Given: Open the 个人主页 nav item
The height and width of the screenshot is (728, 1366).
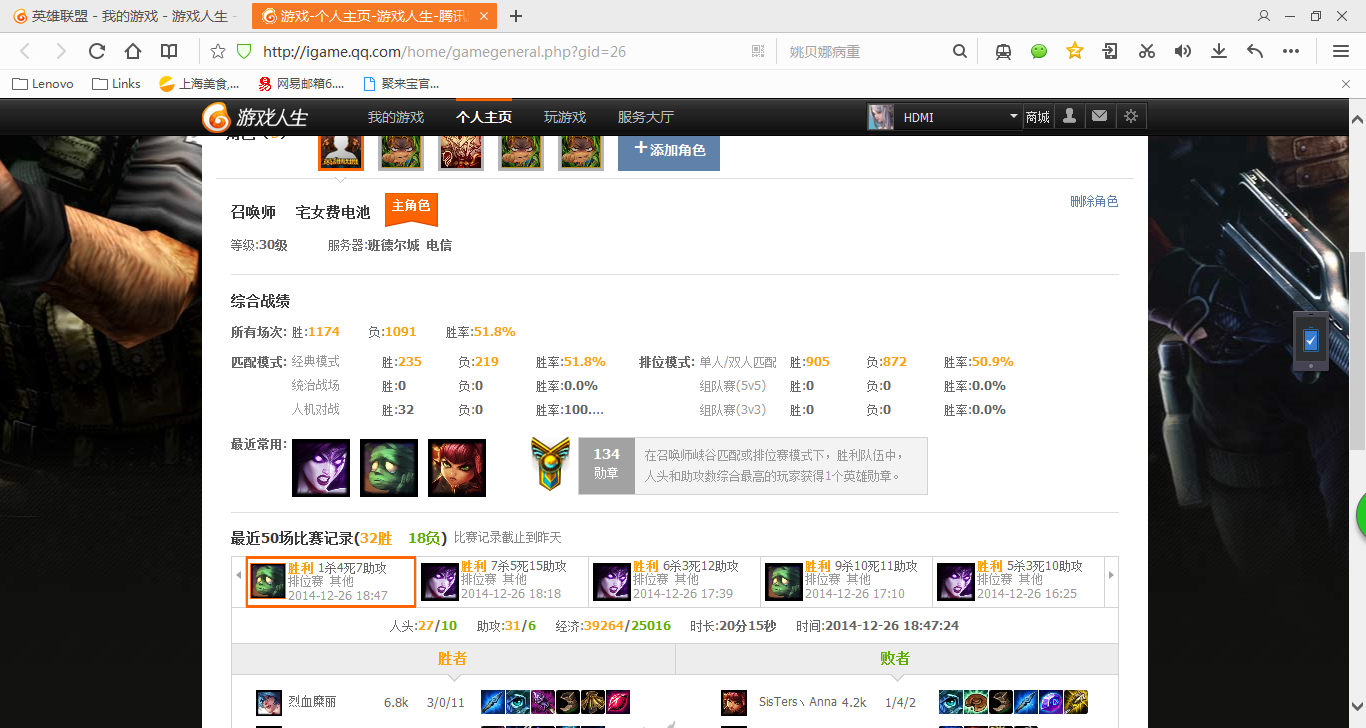Looking at the screenshot, I should [x=484, y=117].
